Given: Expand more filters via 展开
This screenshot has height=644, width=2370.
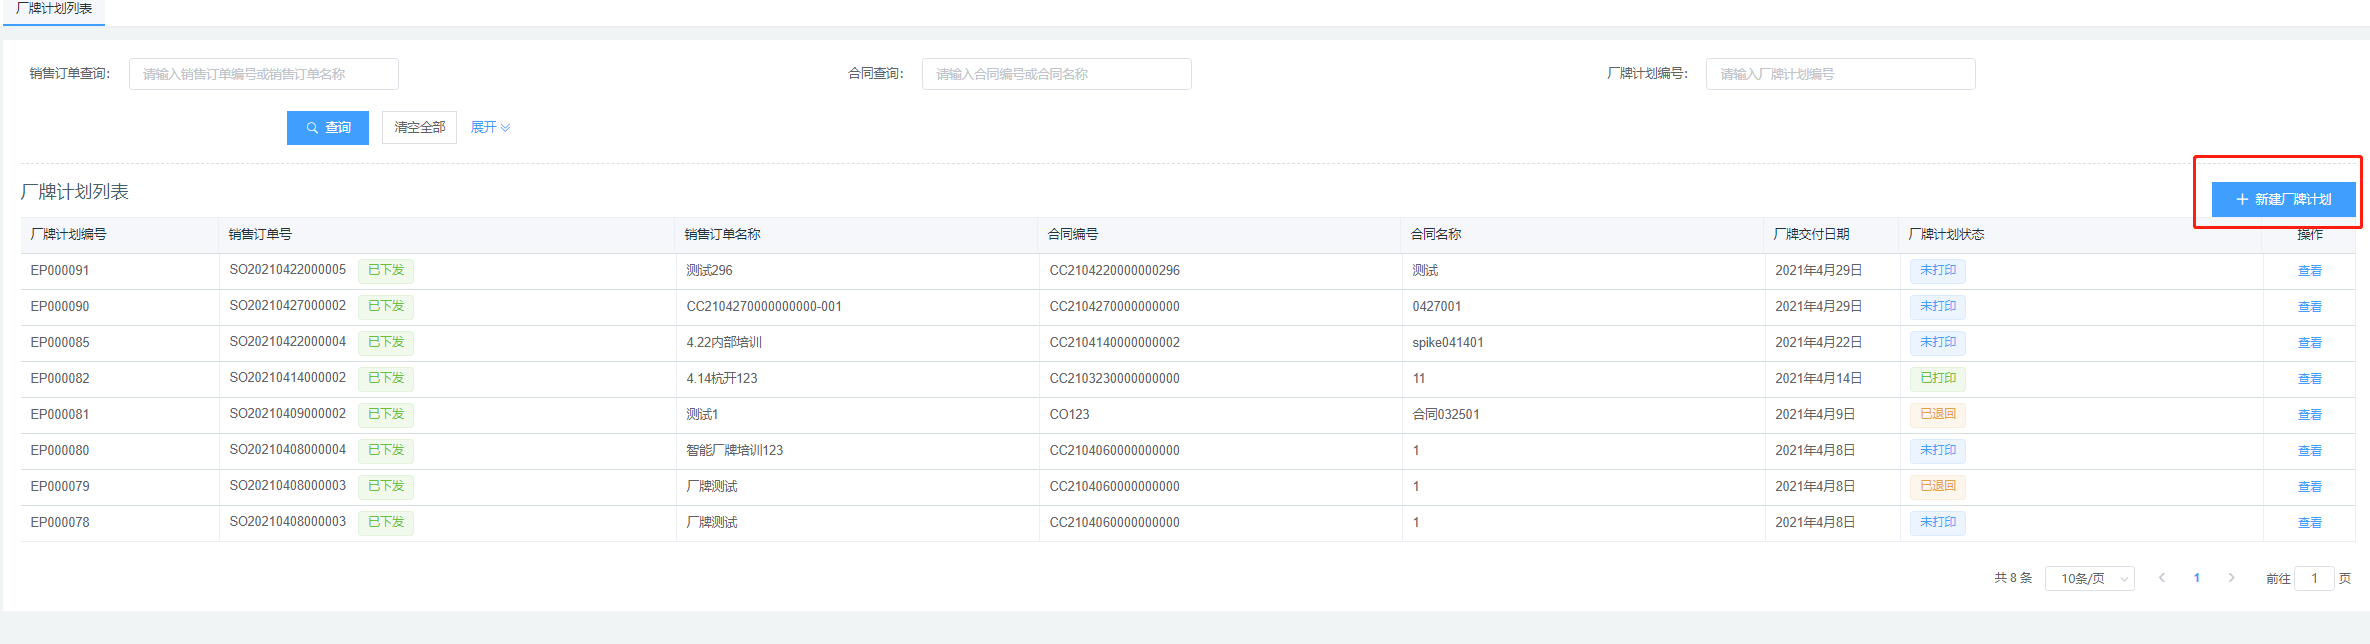Looking at the screenshot, I should pos(490,128).
